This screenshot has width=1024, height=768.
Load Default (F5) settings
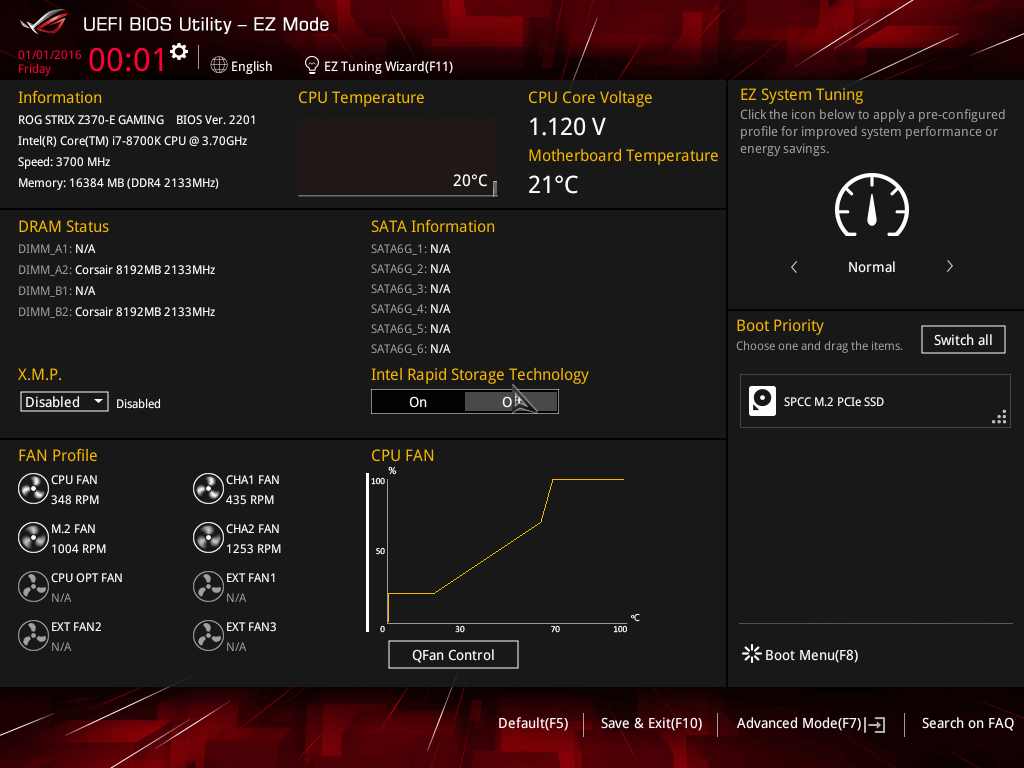tap(533, 724)
